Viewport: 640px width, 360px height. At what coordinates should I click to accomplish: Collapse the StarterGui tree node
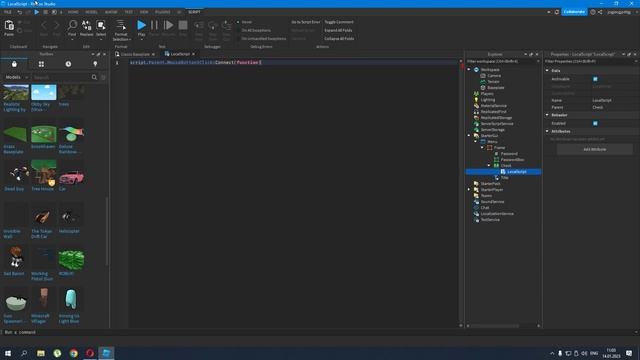point(469,136)
